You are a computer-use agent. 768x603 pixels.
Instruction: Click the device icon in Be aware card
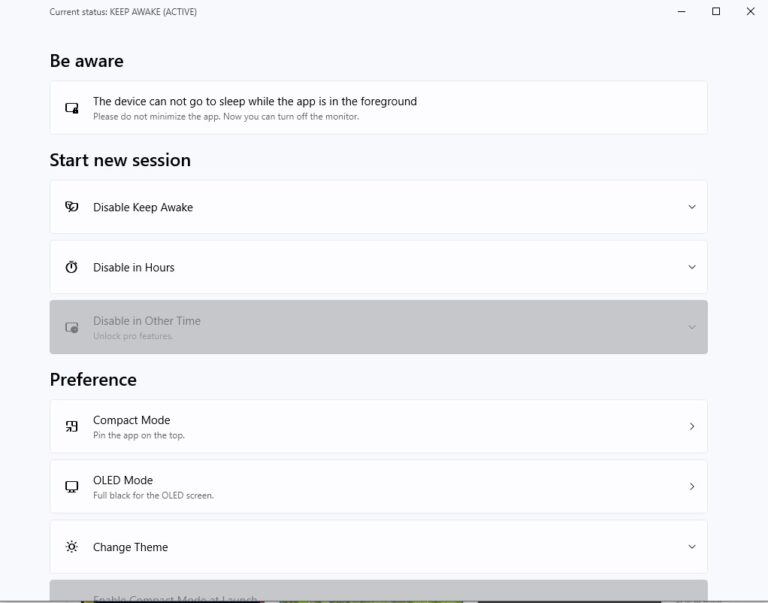click(72, 108)
